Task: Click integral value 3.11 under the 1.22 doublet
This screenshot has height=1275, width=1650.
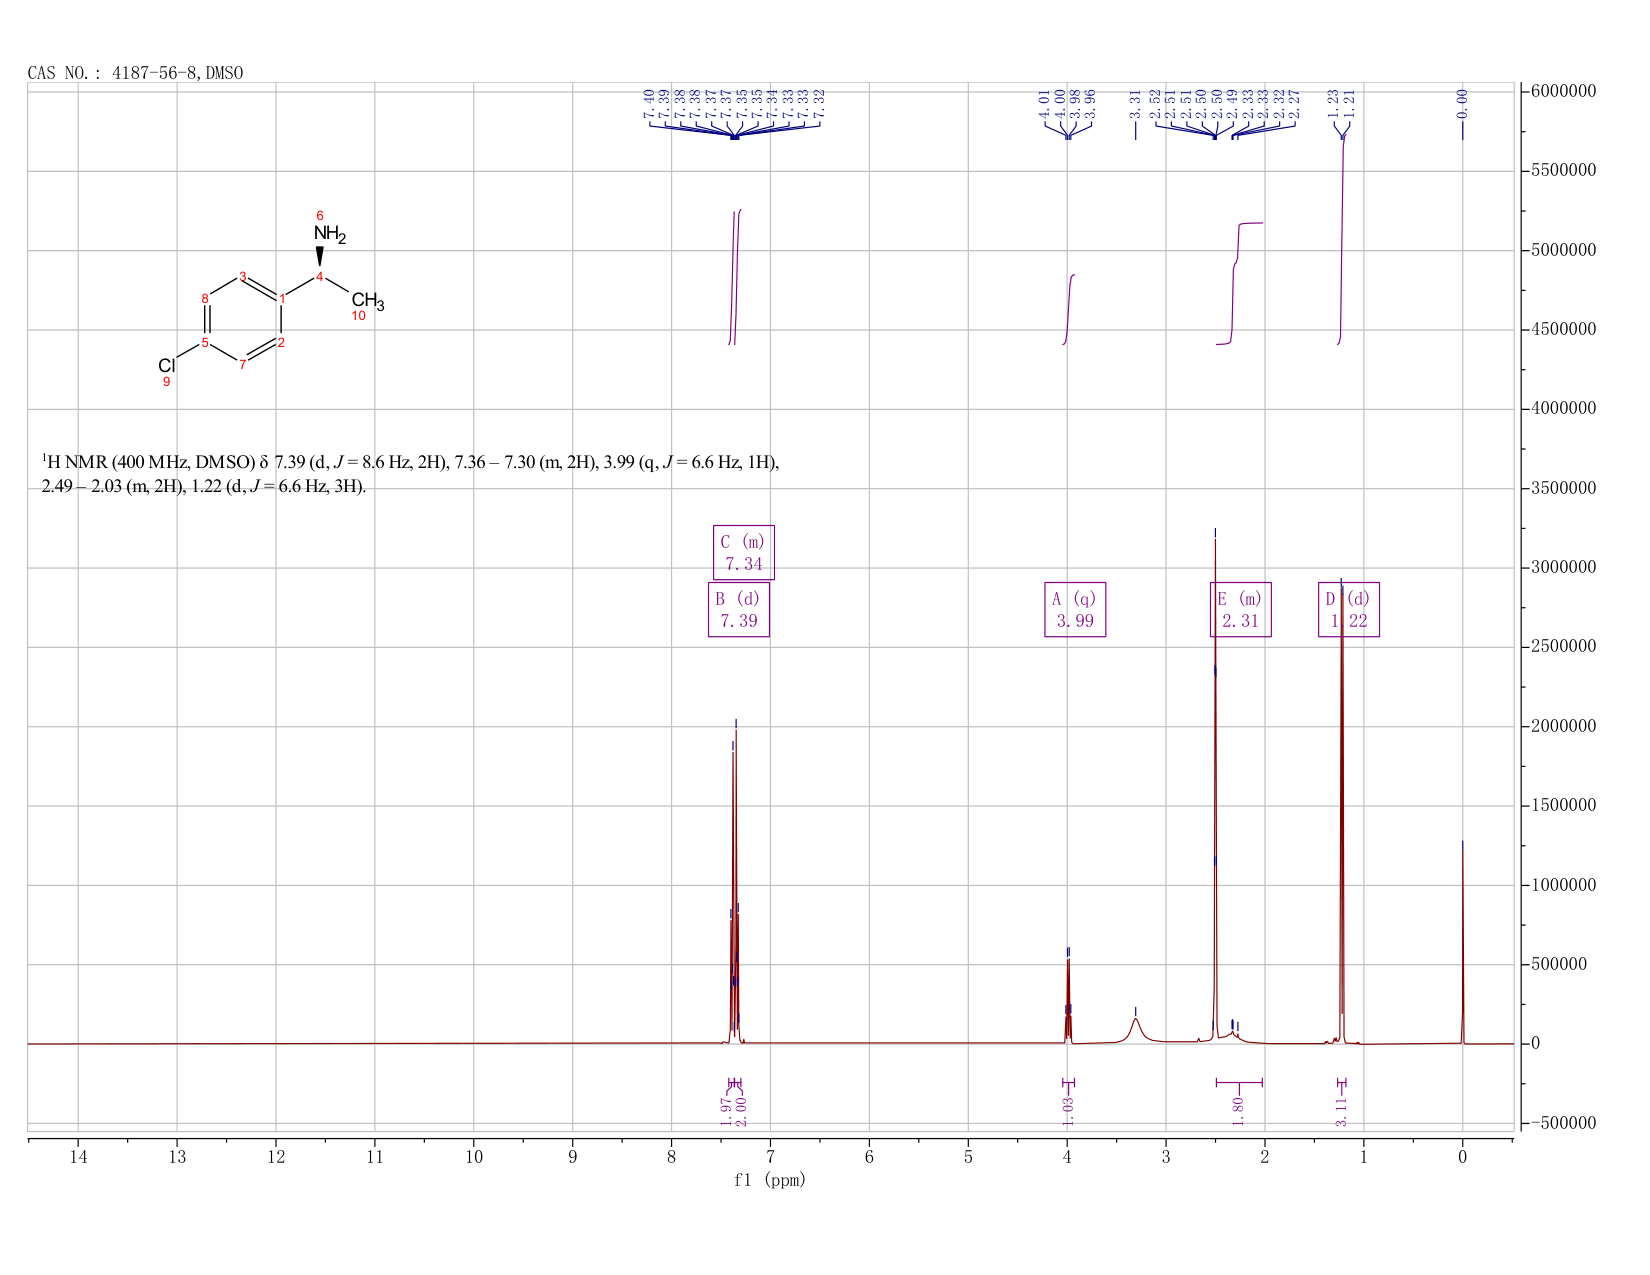Action: click(x=1341, y=1111)
